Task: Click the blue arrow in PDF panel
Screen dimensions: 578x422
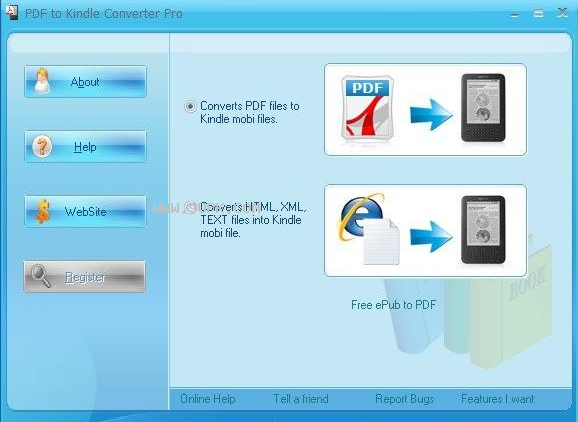Action: coord(431,115)
